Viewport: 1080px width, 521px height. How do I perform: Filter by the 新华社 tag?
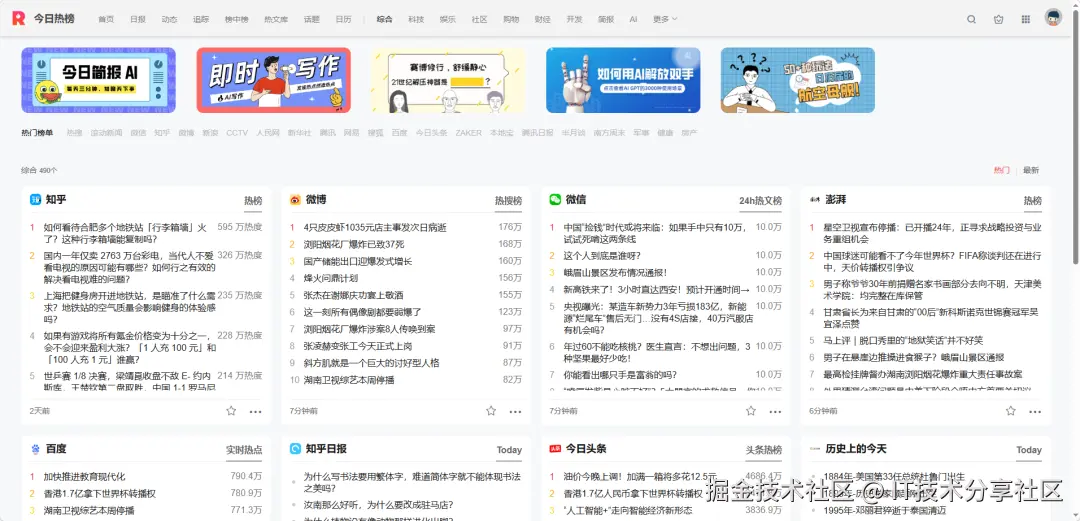[300, 133]
